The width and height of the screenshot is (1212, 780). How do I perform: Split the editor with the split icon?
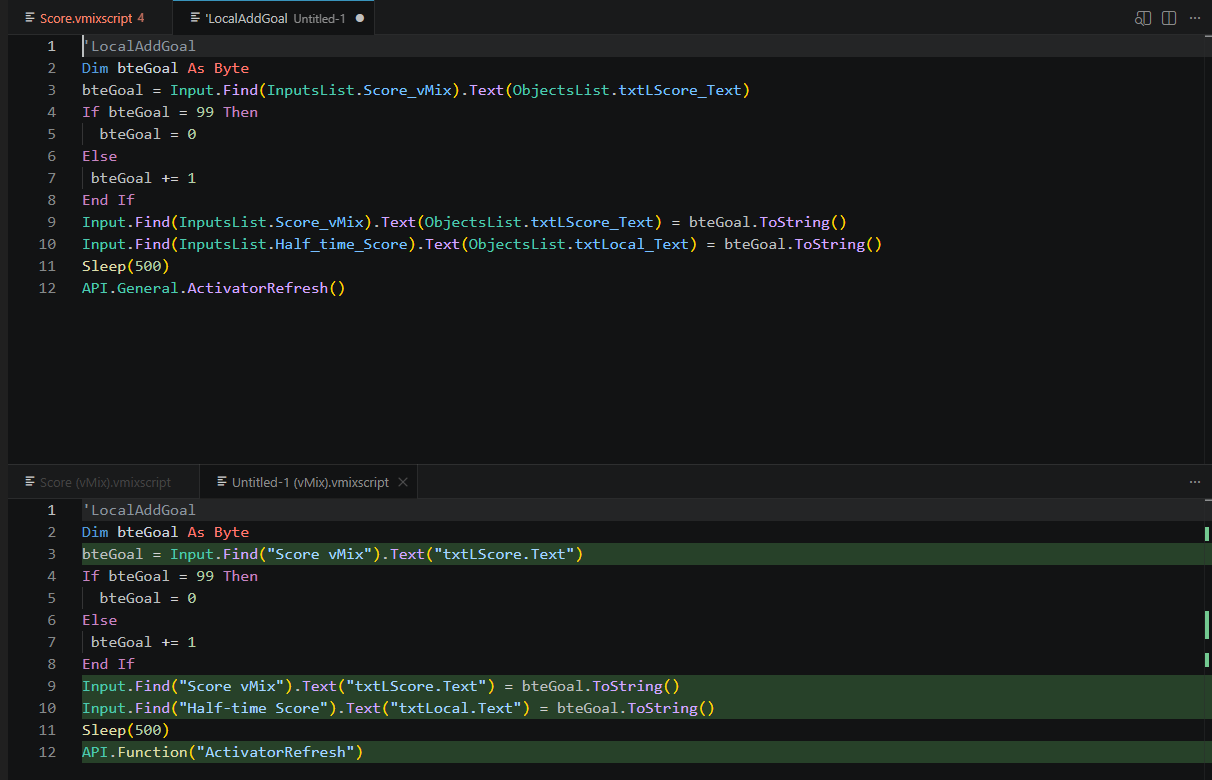tap(1169, 18)
